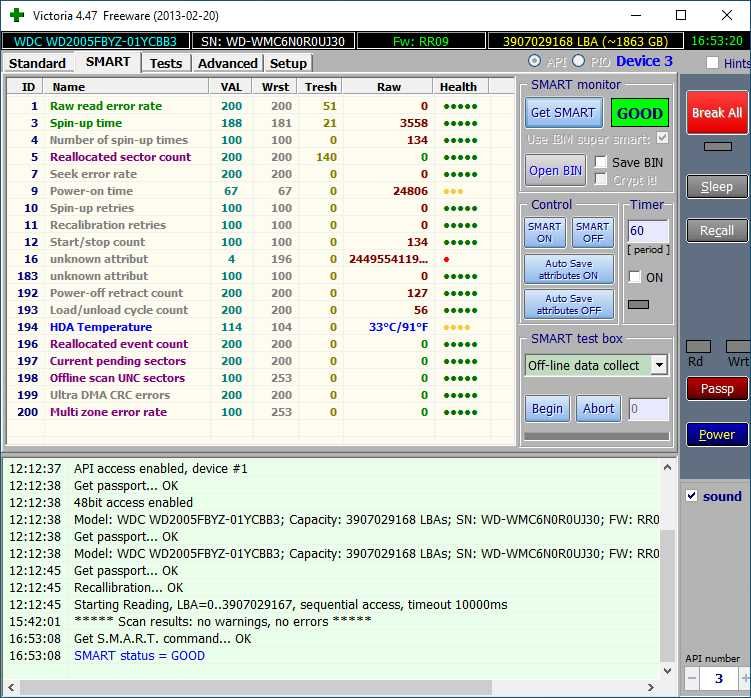Switch to the Setup tab
Screen dimensions: 751x698
pyautogui.click(x=288, y=63)
